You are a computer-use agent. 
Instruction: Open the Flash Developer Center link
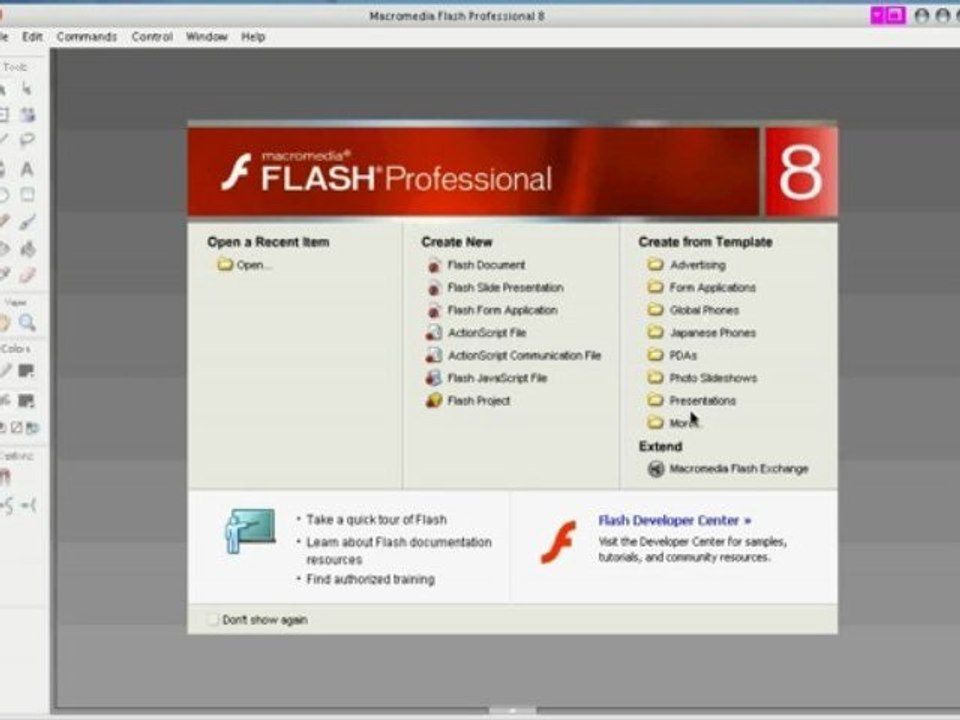(674, 520)
